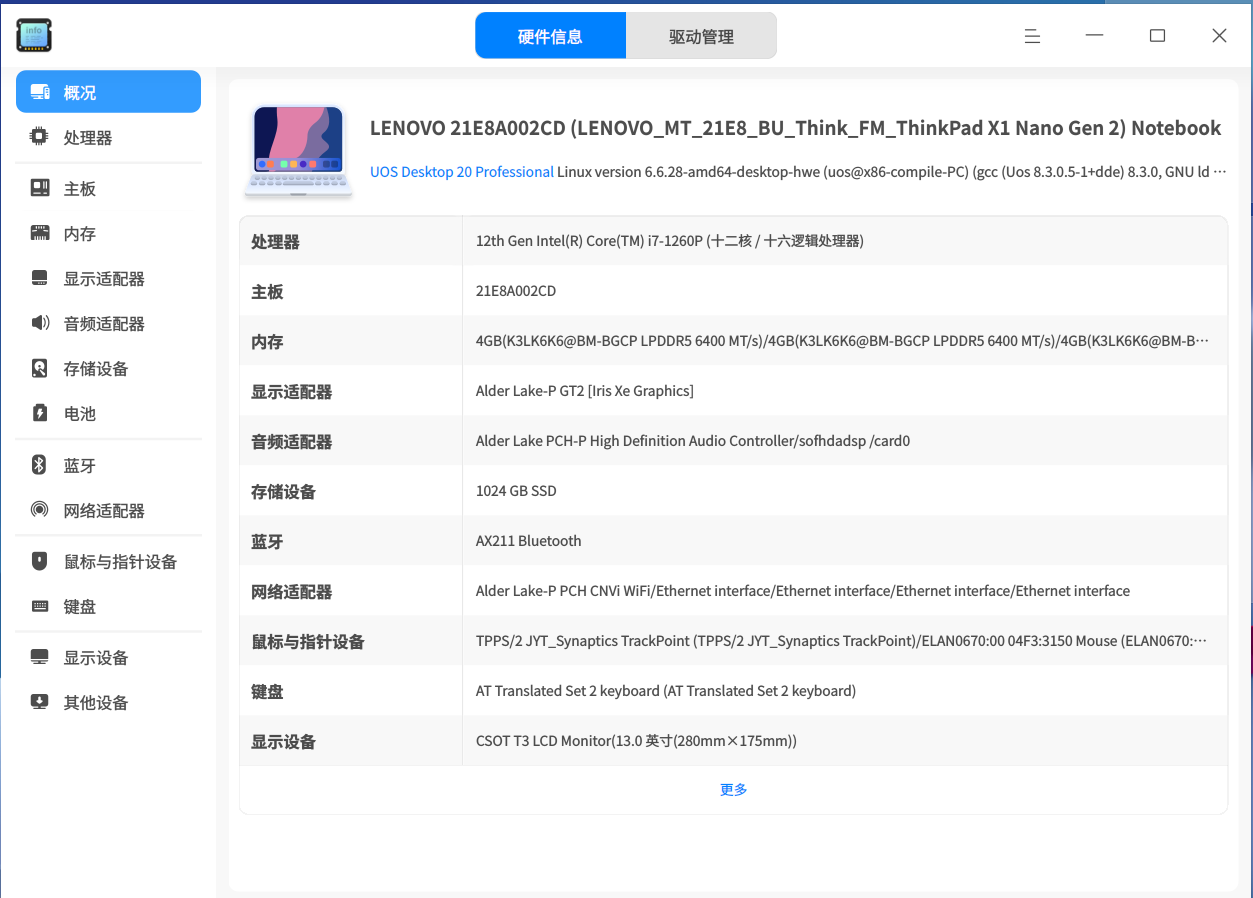Image resolution: width=1253 pixels, height=898 pixels.
Task: Select the 21E8A002CD motherboard value
Action: [516, 291]
